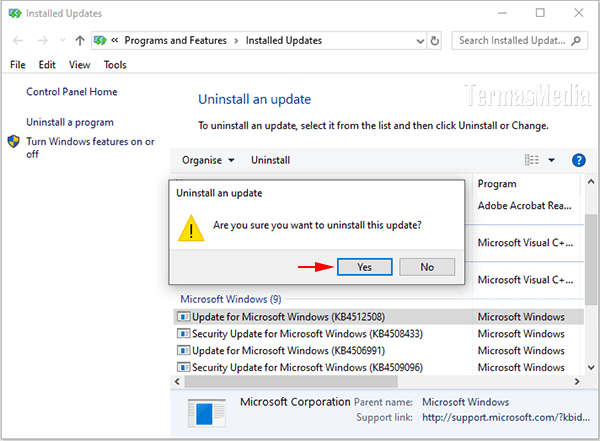Click the change view icon
This screenshot has height=441, width=600.
click(532, 160)
